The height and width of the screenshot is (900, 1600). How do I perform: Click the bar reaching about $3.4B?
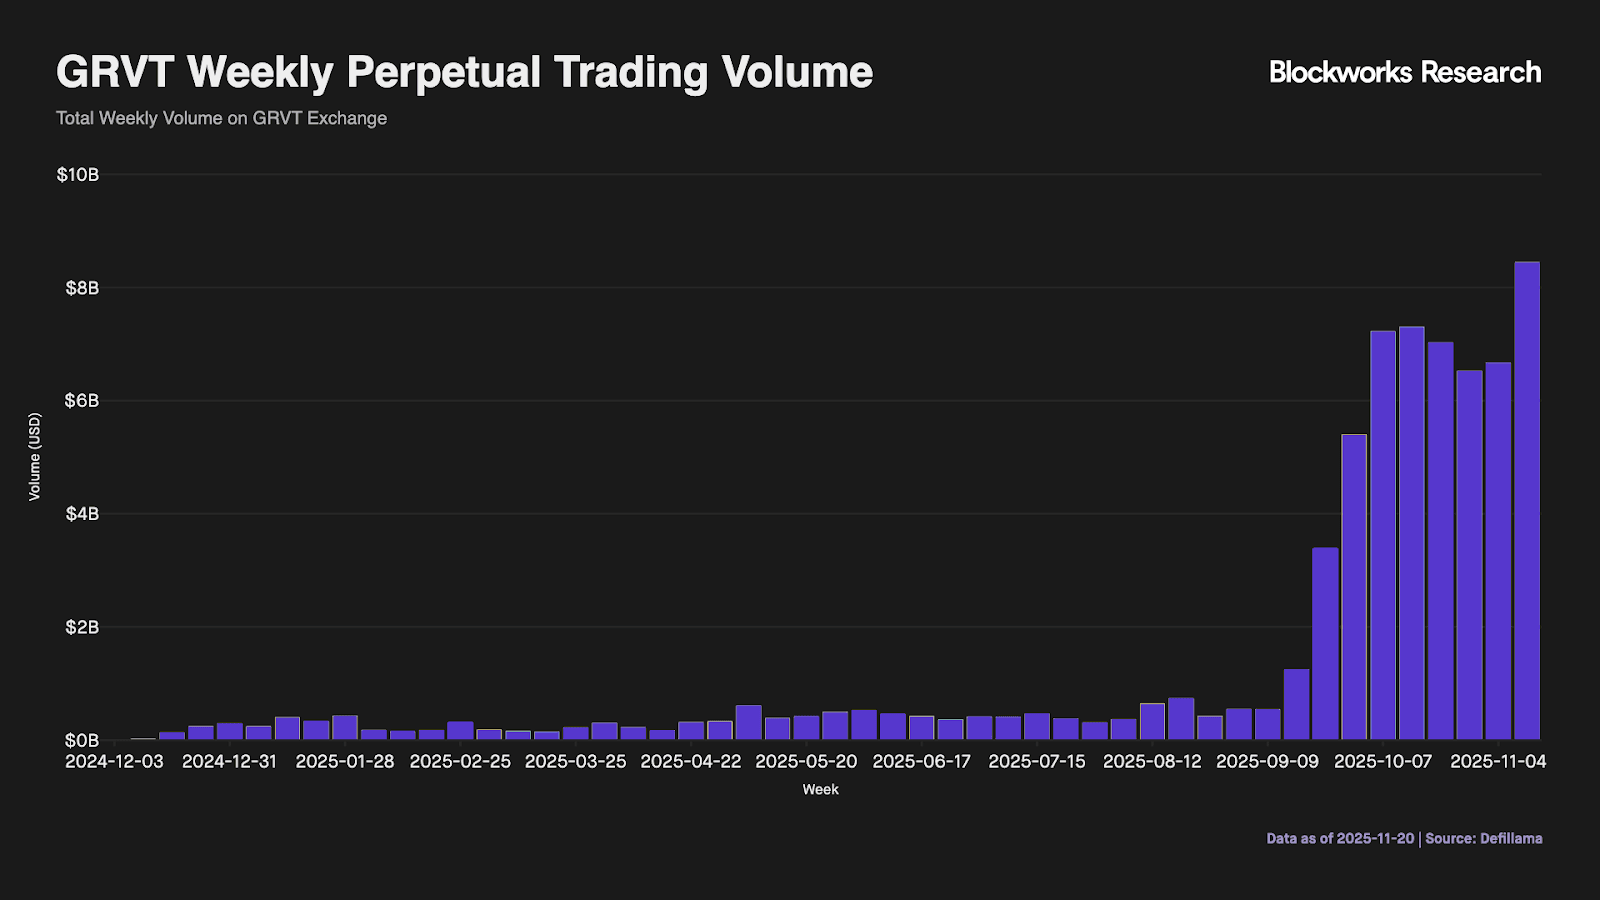point(1325,644)
